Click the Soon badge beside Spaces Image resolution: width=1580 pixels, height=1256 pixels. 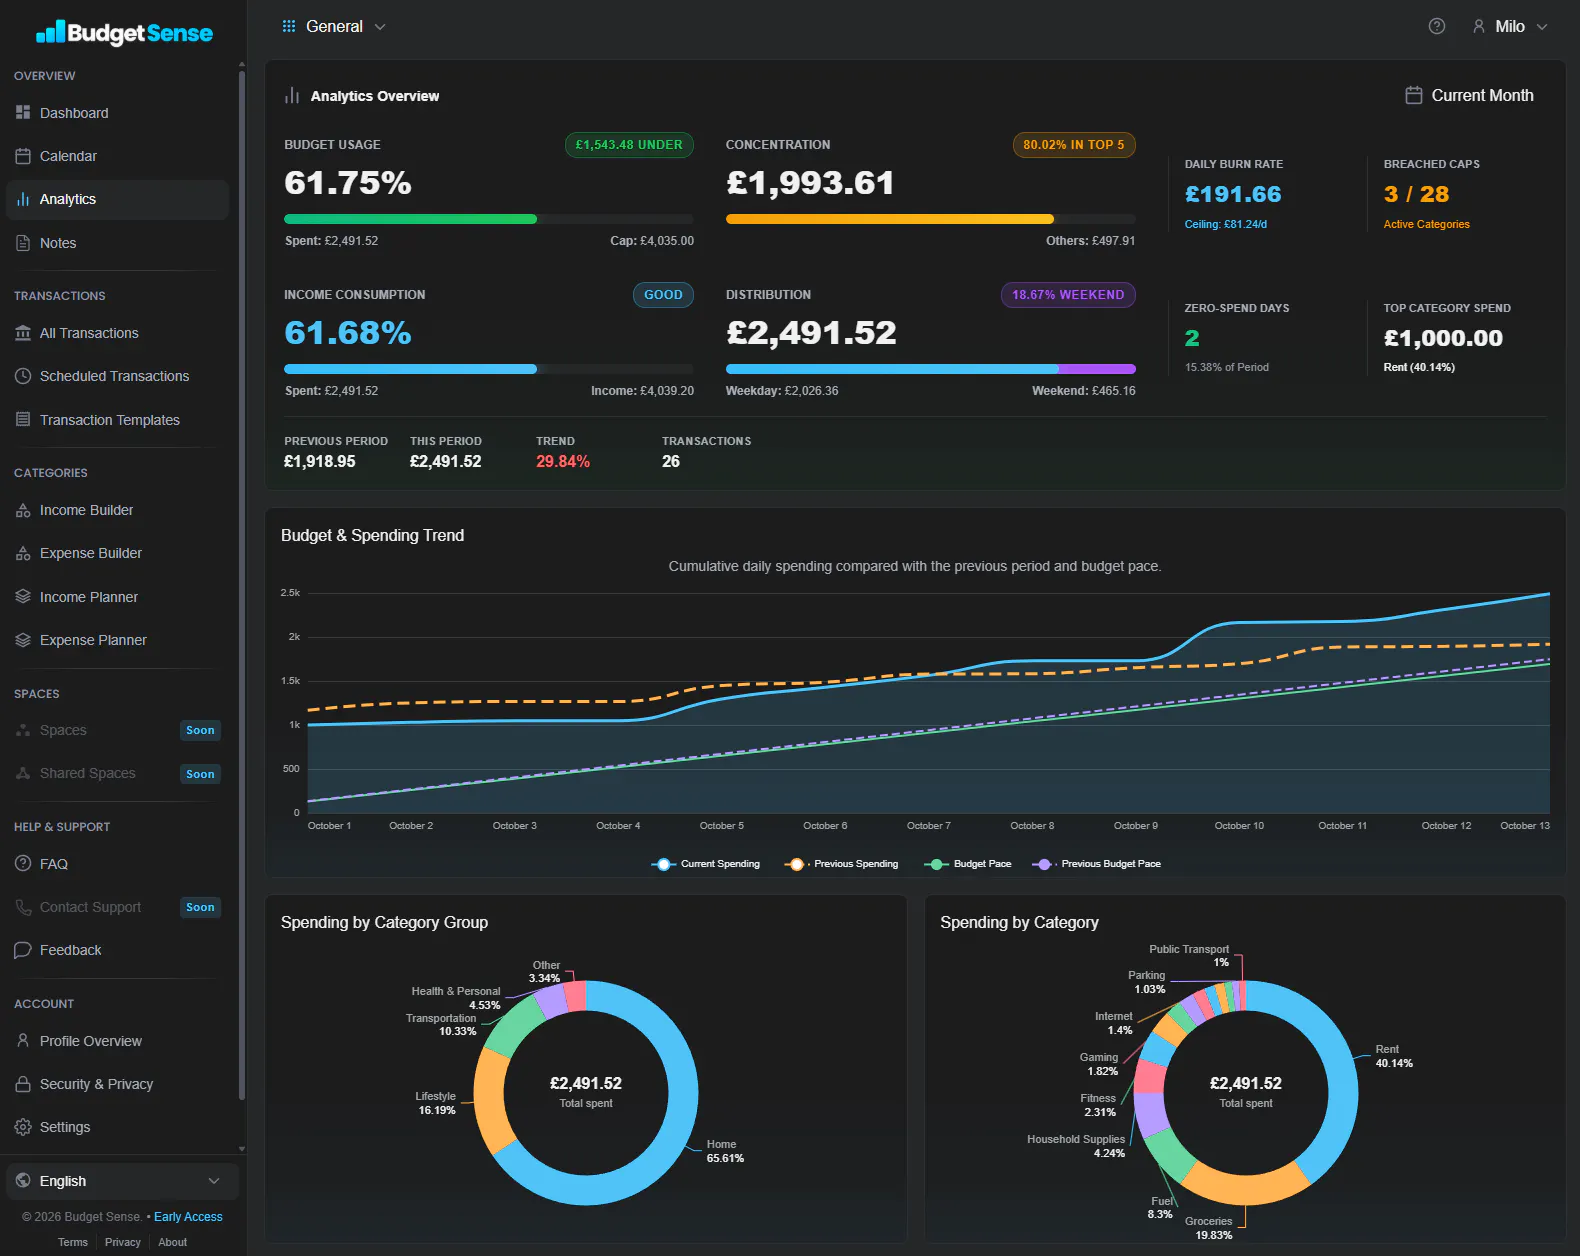tap(200, 730)
